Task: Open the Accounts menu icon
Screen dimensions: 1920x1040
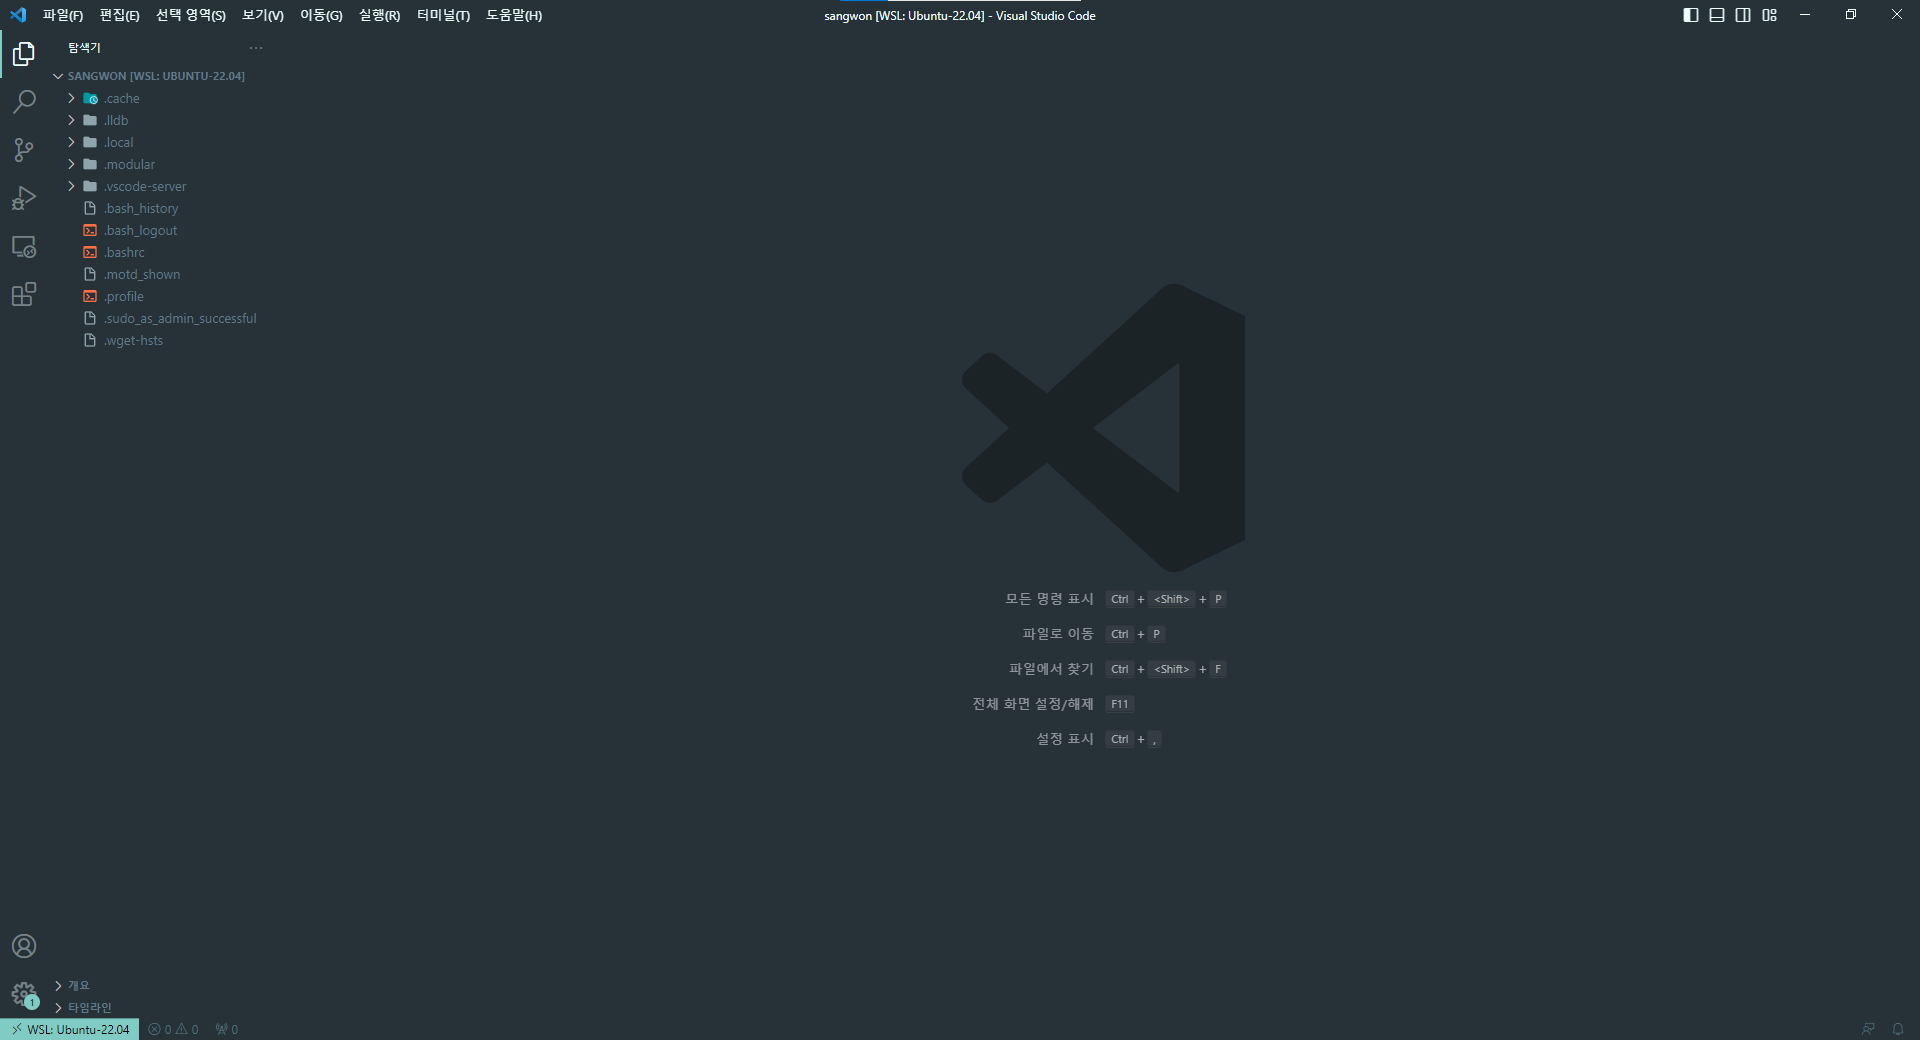Action: (x=24, y=946)
